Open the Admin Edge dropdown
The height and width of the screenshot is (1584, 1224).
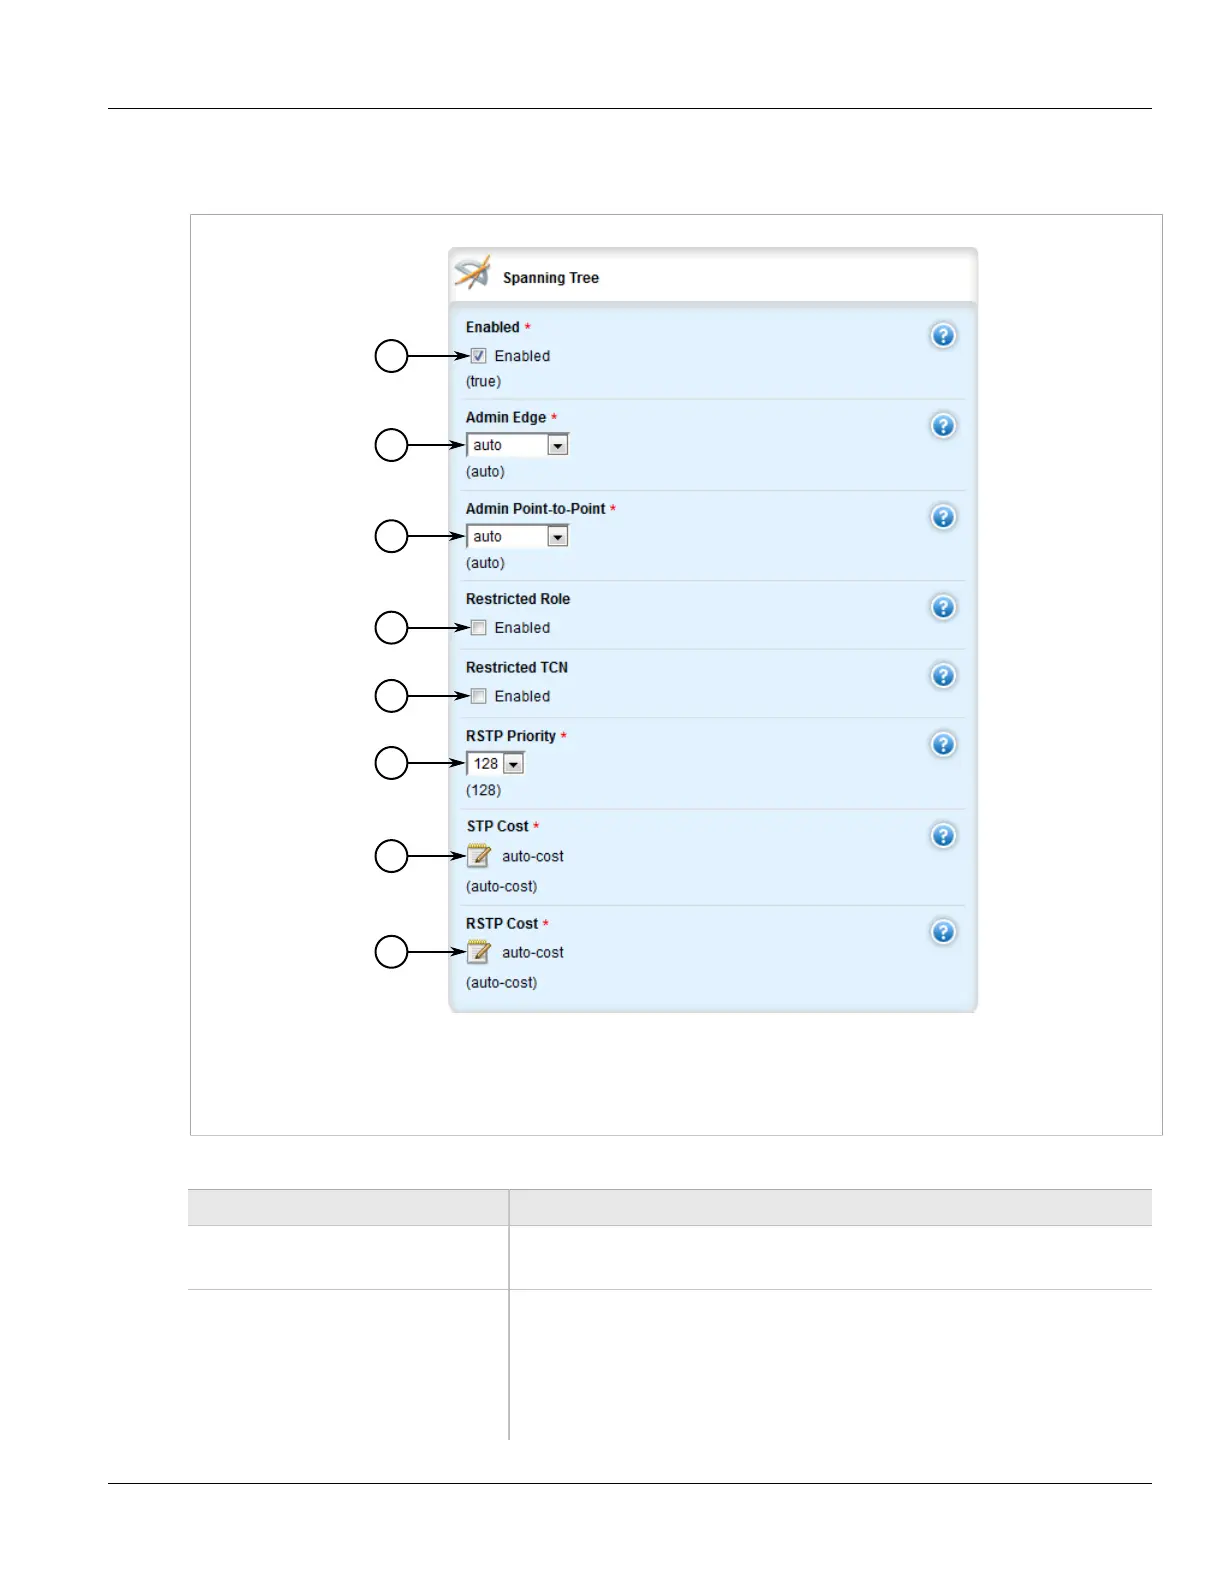tap(558, 445)
